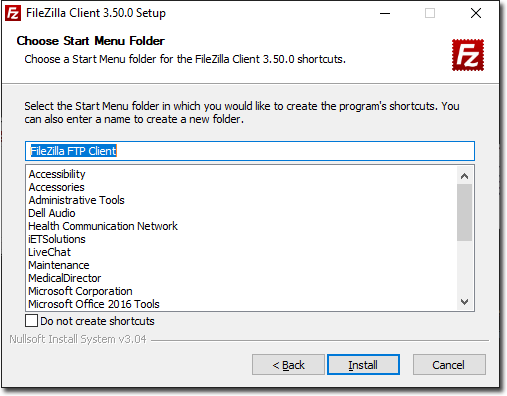Select the Accessories folder
The height and width of the screenshot is (396, 507).
tap(57, 187)
